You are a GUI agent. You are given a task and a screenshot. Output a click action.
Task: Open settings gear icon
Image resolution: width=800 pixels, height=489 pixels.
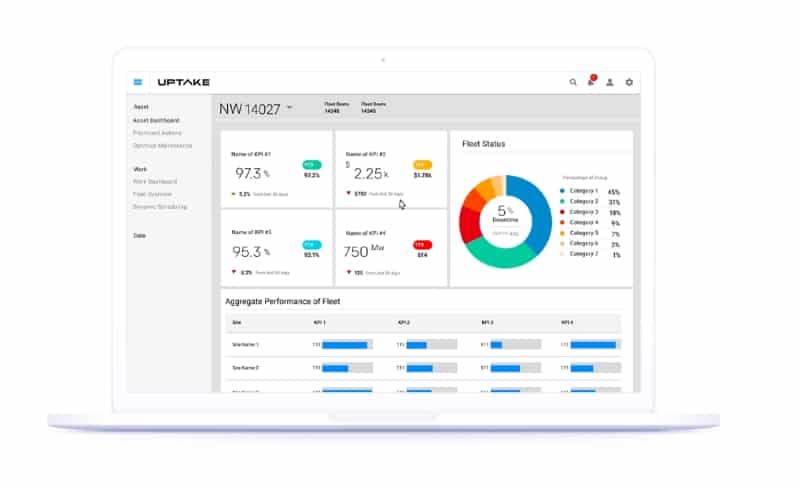pos(629,82)
